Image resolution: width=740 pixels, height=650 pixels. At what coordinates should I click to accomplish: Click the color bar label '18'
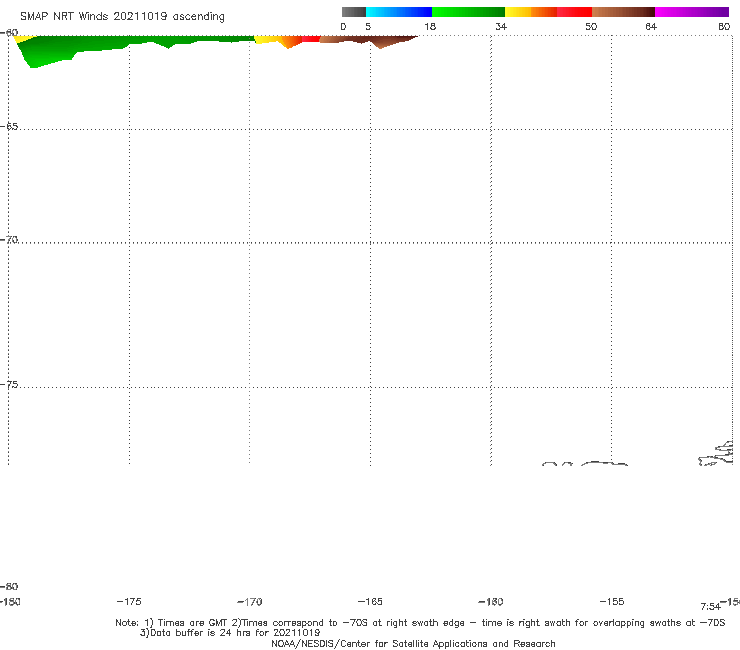coord(430,27)
